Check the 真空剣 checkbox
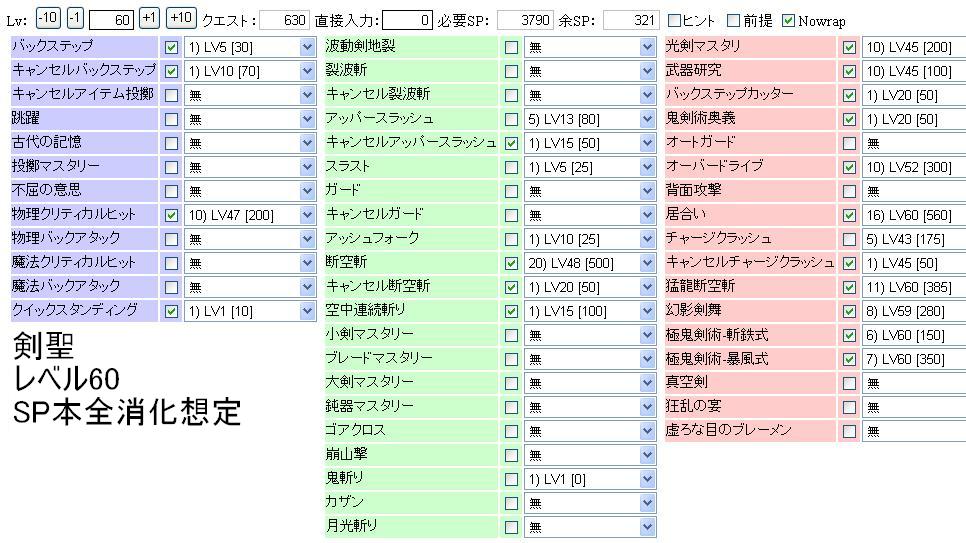Image resolution: width=966 pixels, height=543 pixels. 850,384
